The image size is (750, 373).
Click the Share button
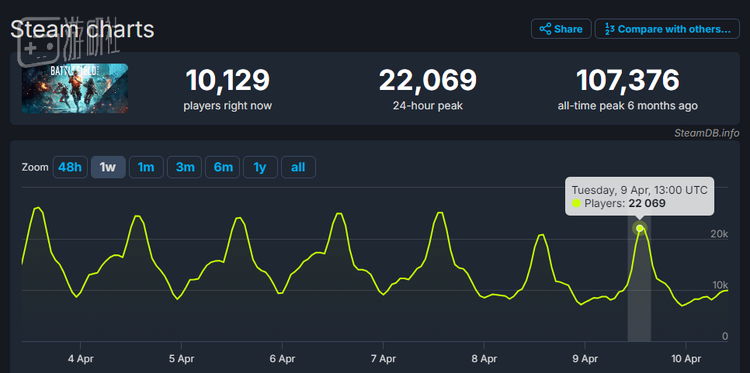pyautogui.click(x=561, y=29)
